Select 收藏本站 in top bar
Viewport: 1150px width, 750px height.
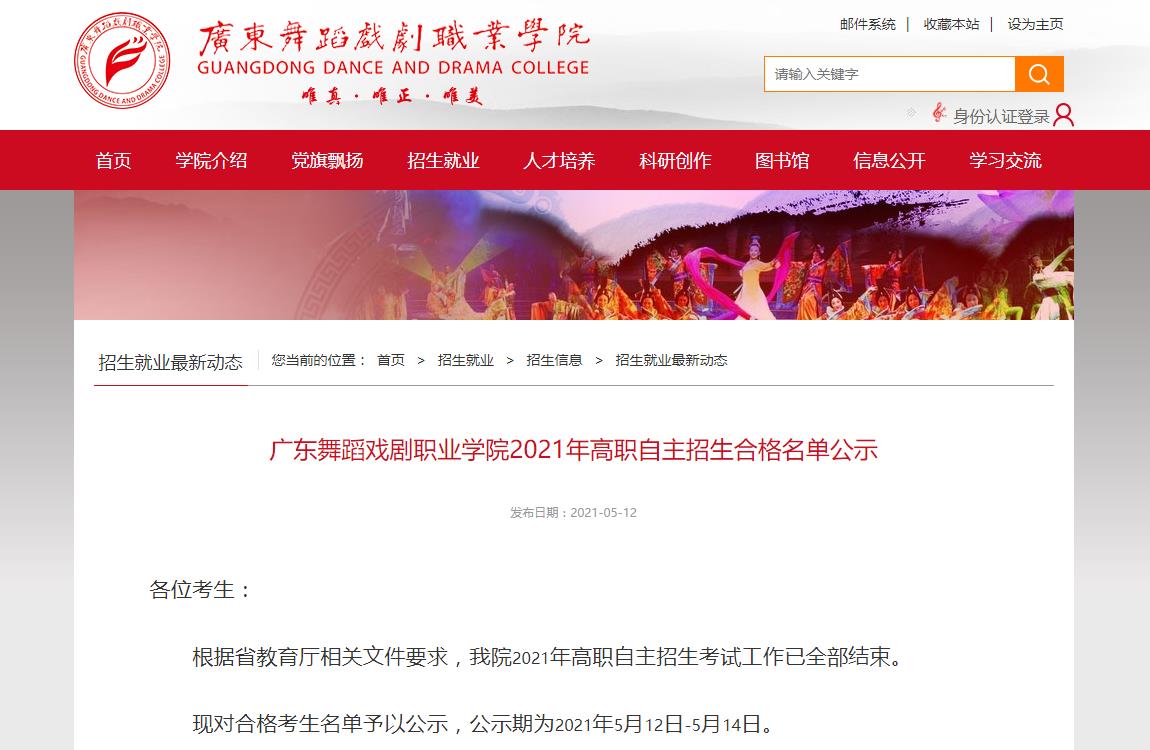(x=951, y=24)
